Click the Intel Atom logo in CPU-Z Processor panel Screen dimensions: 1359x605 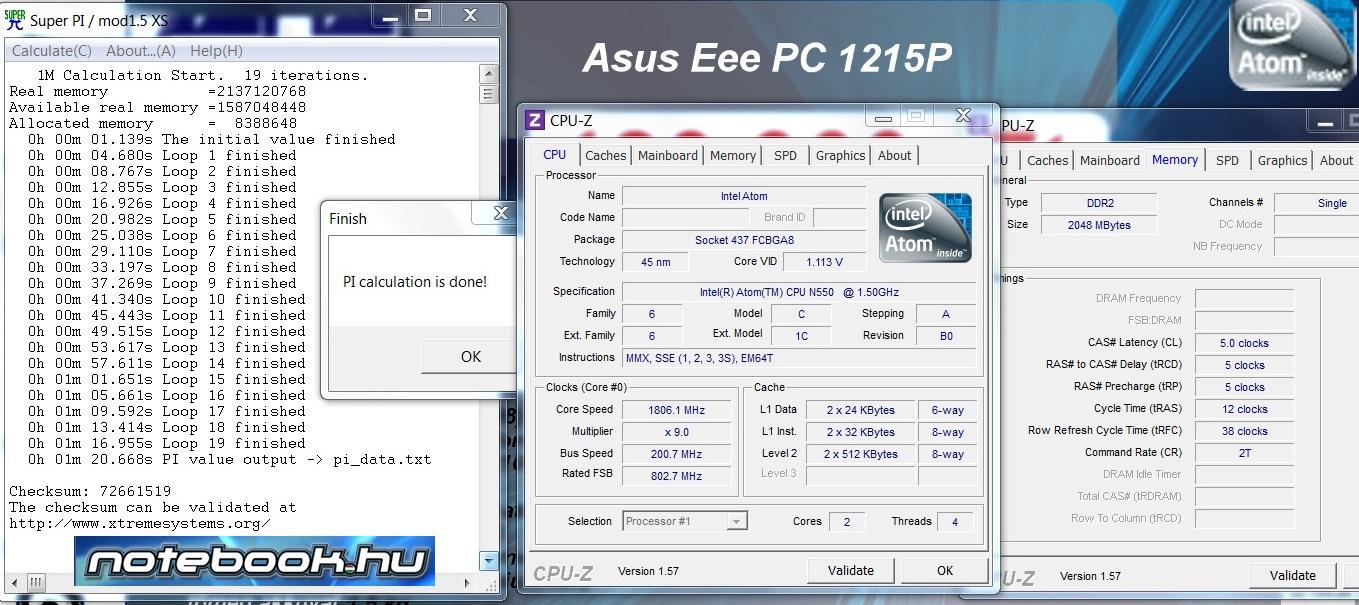(925, 228)
